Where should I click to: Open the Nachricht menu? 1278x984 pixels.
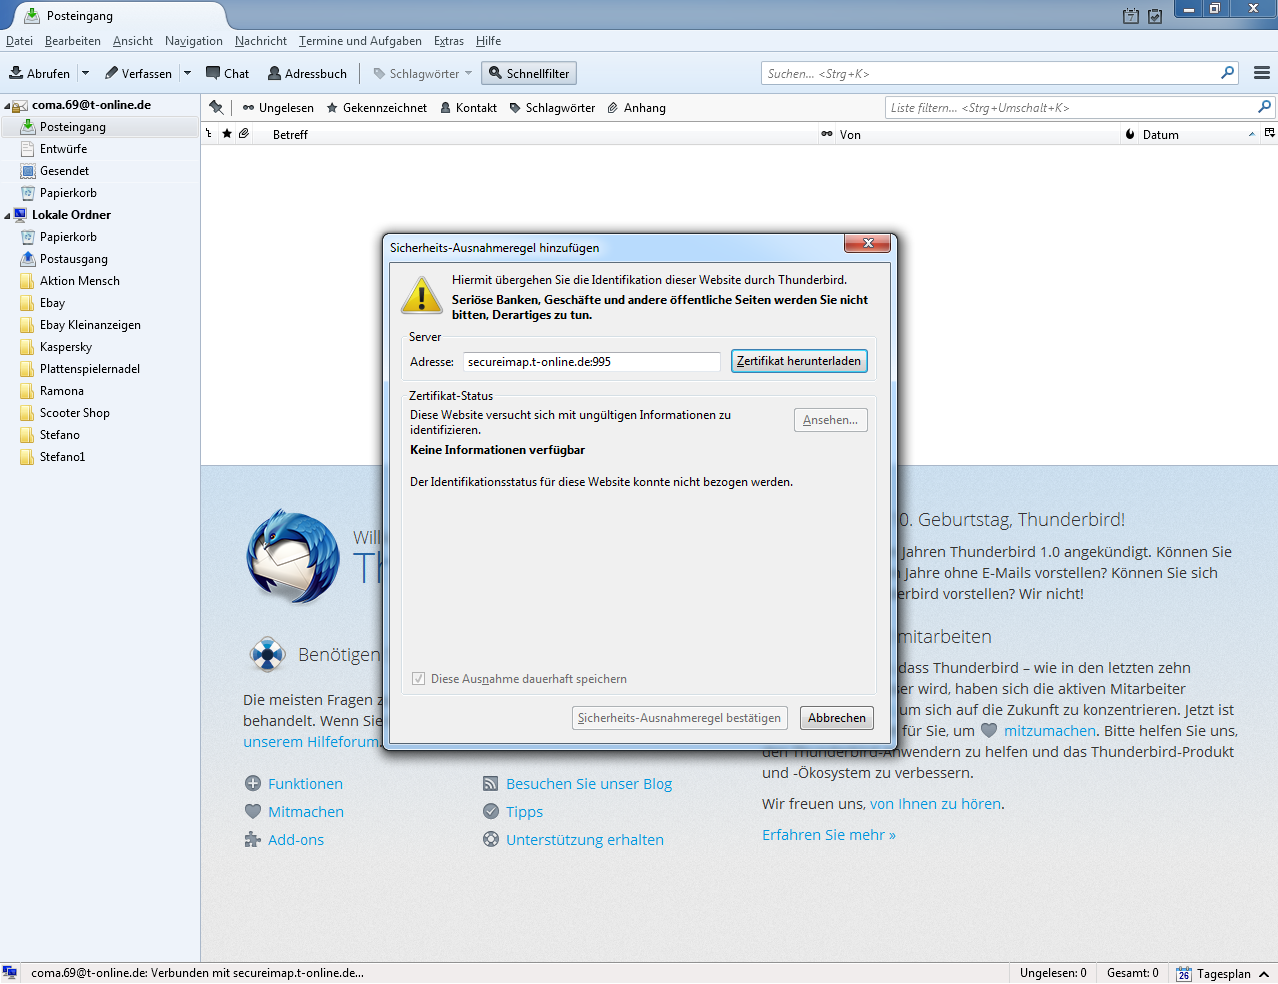tap(261, 41)
